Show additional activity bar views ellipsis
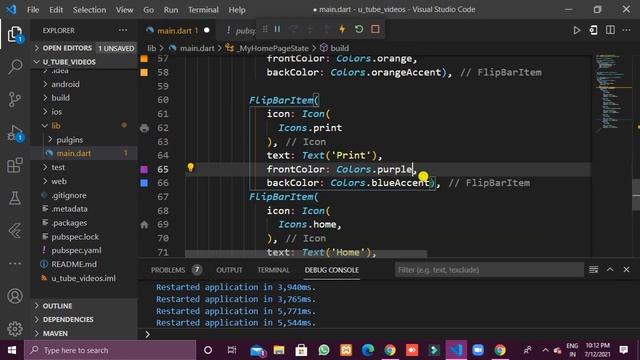 tap(15, 264)
